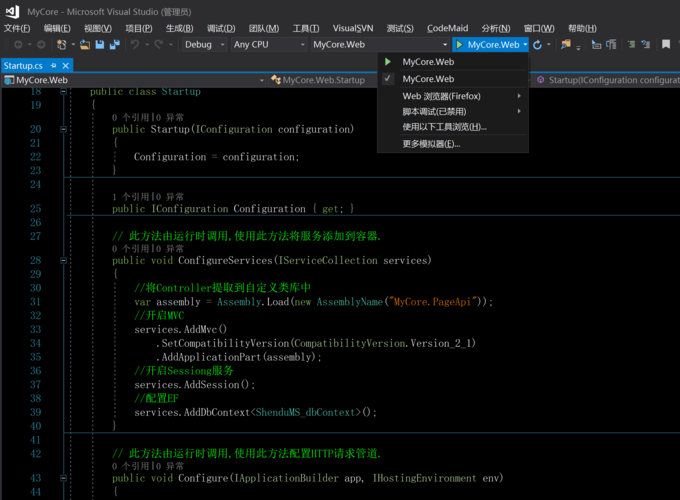Viewport: 680px width, 500px height.
Task: Expand the 脚本调试(已禁用) submenu
Action: 453,112
